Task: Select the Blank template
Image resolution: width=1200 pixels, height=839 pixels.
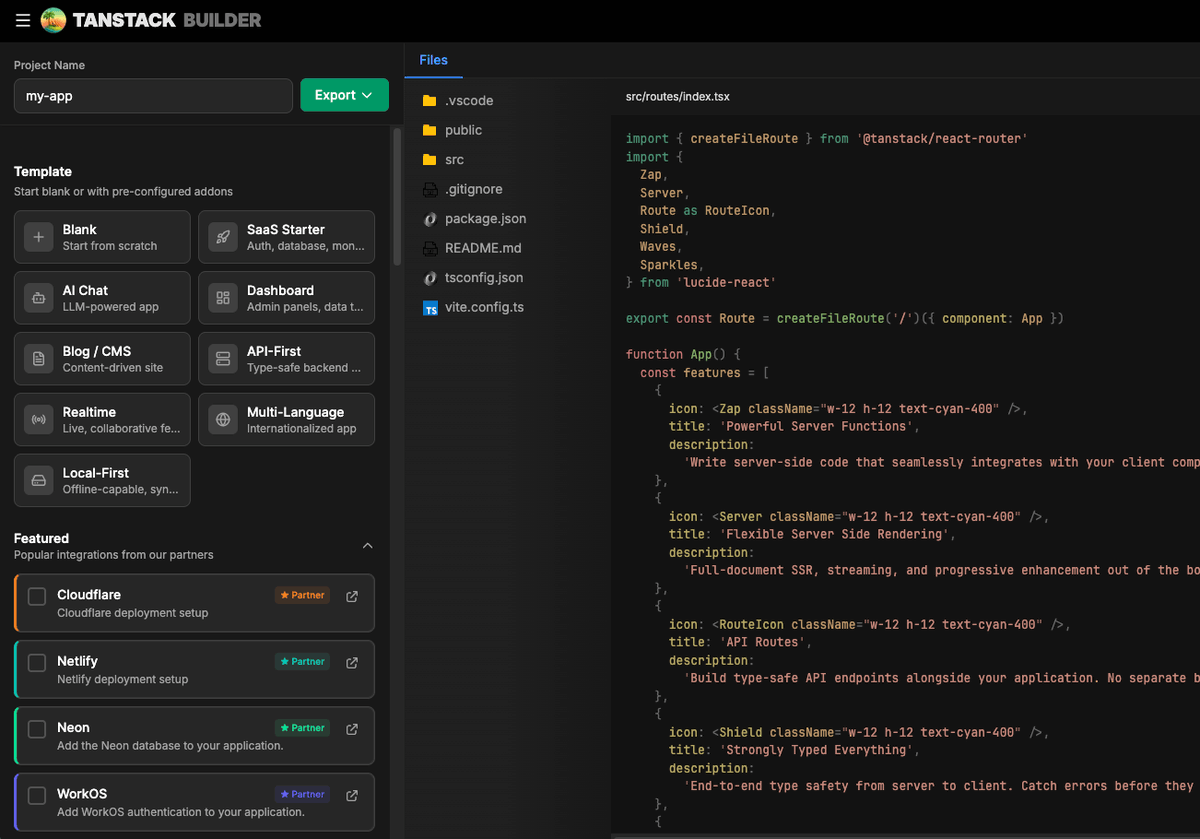Action: click(x=102, y=237)
